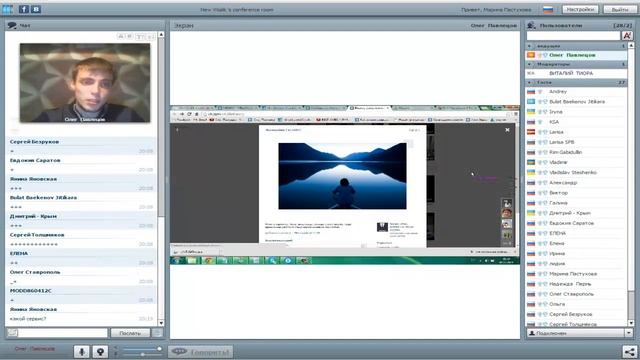Select moderator ВИТАЛИЙ ТИОРА in list
Screen dimensions: 640x360
[576, 73]
